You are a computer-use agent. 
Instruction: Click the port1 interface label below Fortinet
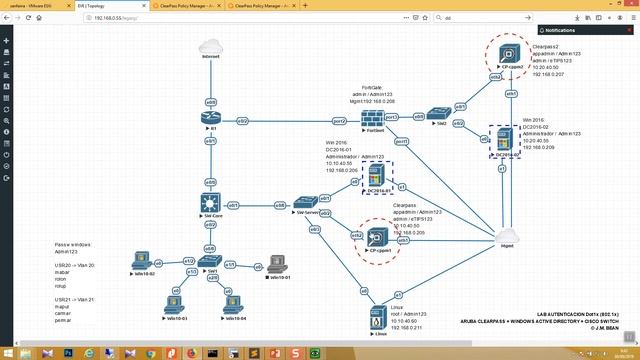point(402,142)
